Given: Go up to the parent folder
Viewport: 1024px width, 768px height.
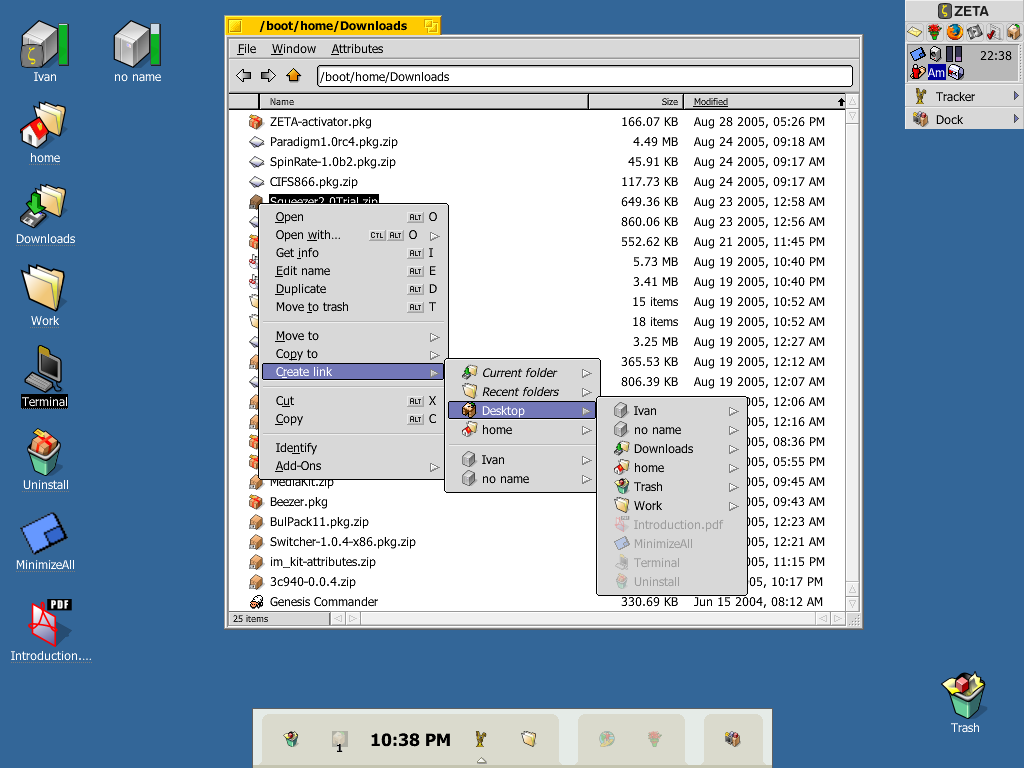Looking at the screenshot, I should click(x=293, y=76).
